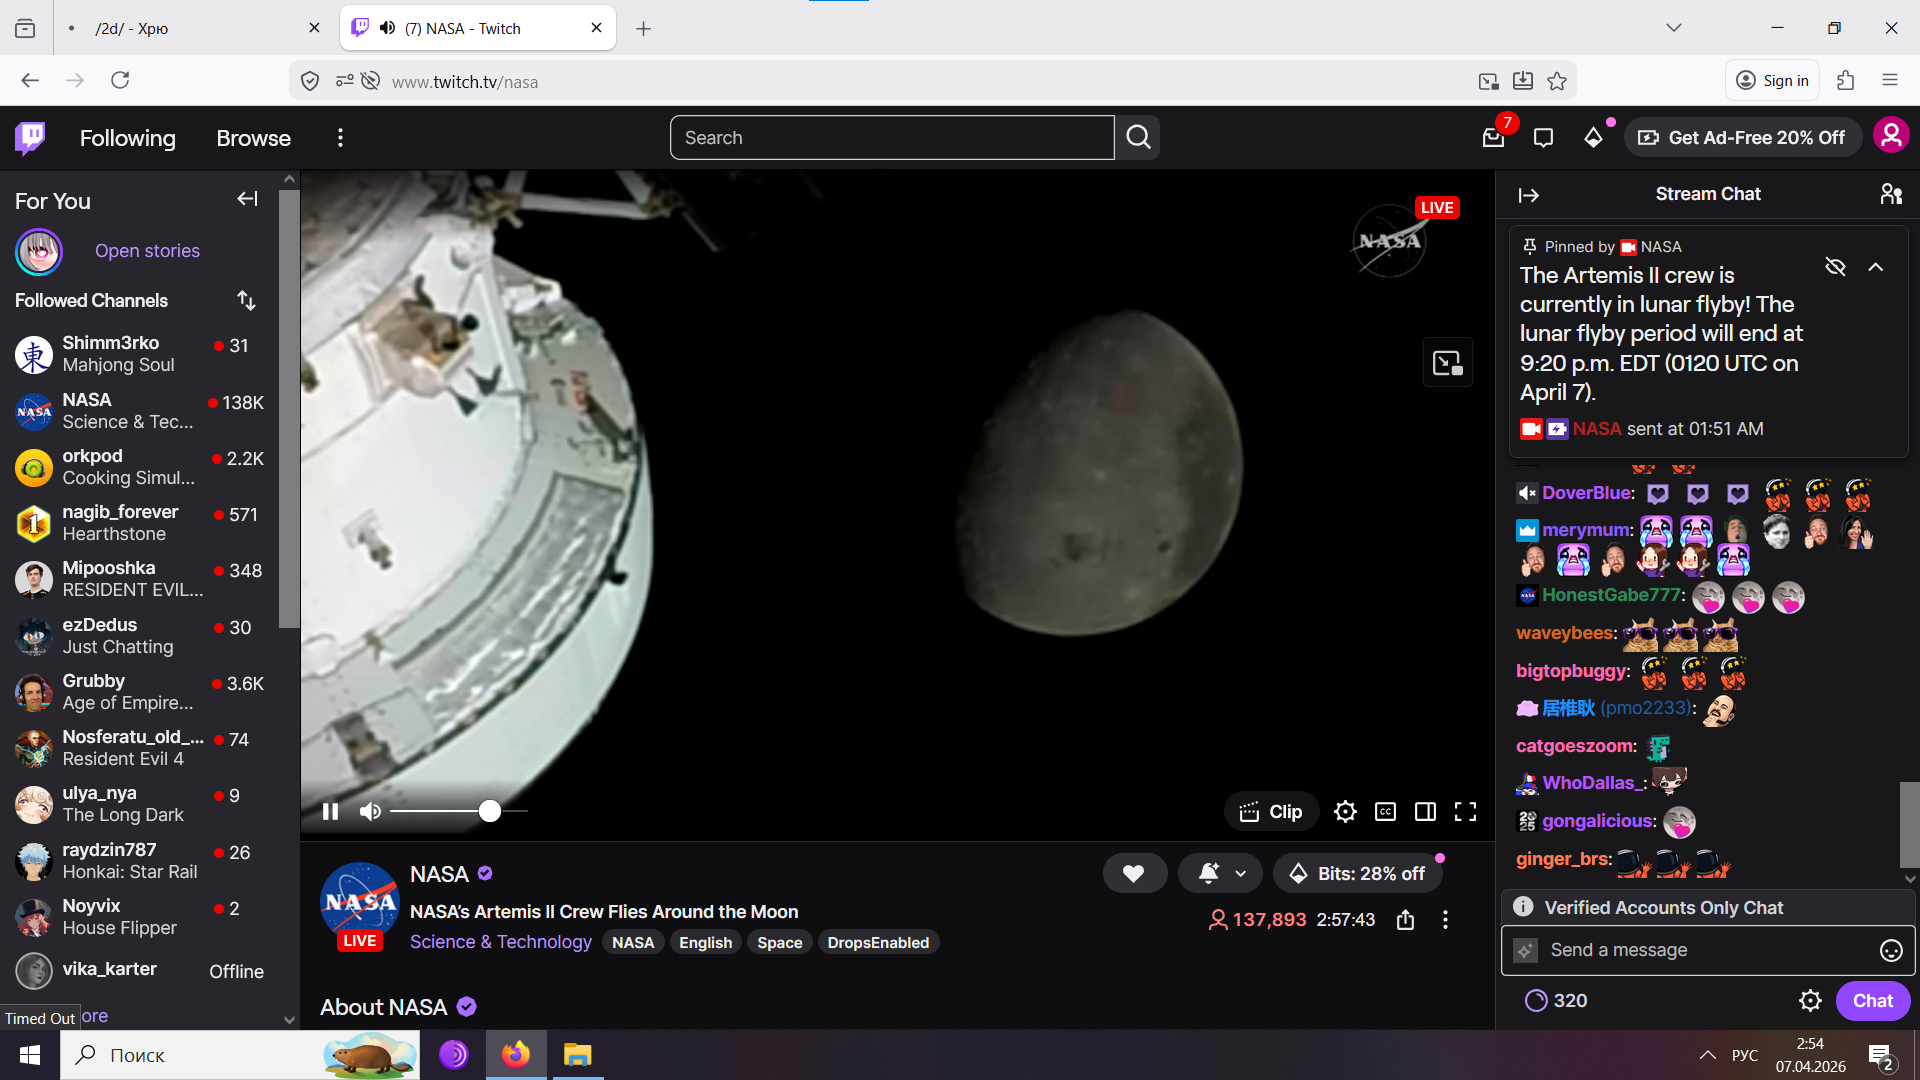The width and height of the screenshot is (1920, 1080).
Task: Collapse the Stream Chat panel
Action: (x=1529, y=195)
